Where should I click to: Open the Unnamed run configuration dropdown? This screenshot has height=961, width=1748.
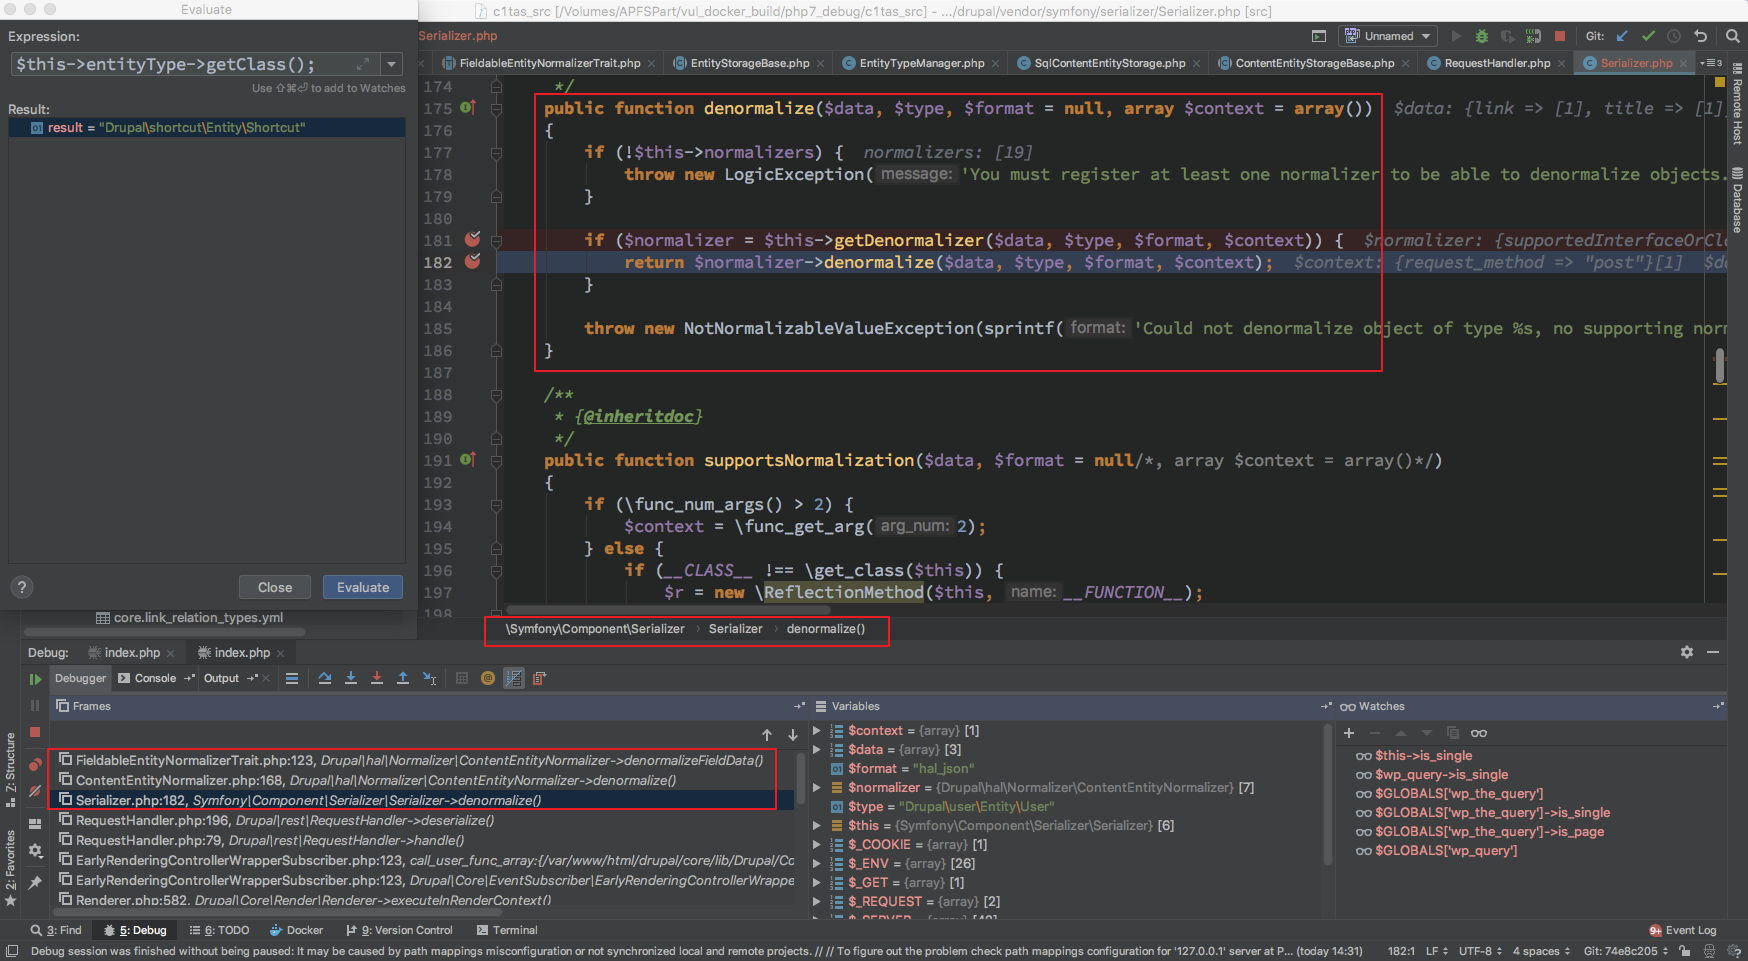1389,36
